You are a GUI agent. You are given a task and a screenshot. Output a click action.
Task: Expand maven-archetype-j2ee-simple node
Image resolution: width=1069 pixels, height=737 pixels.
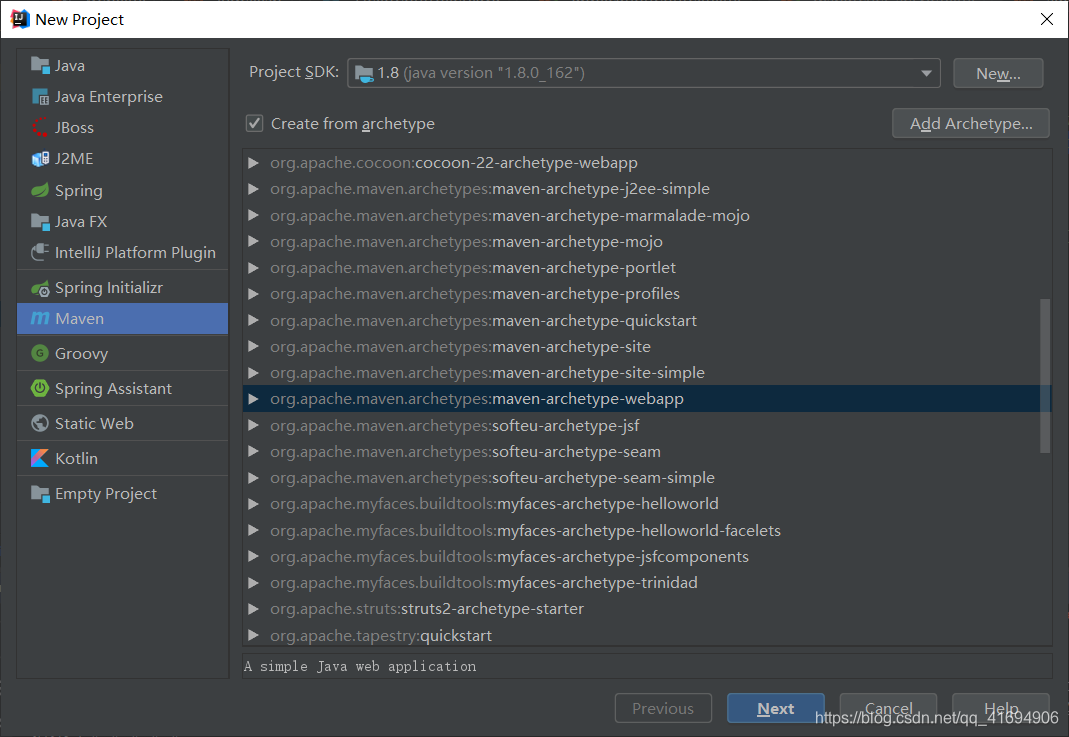[x=254, y=189]
